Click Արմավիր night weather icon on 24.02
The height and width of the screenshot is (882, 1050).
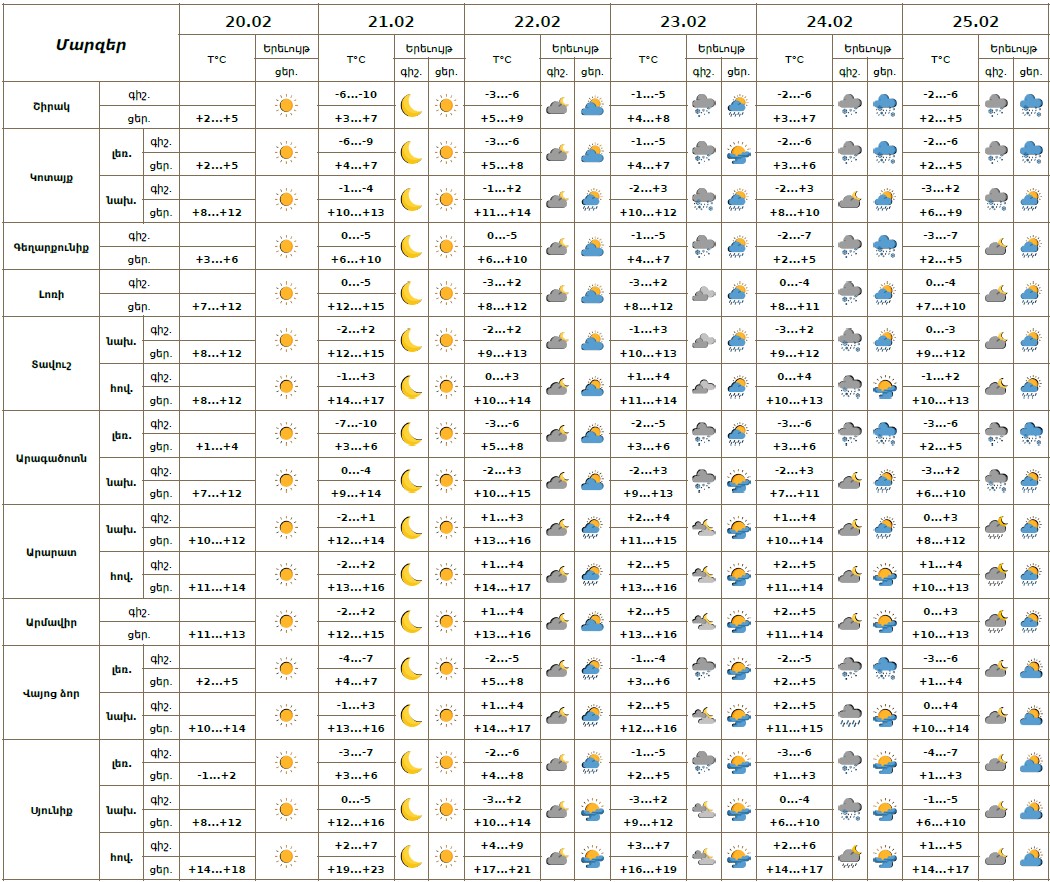[850, 622]
